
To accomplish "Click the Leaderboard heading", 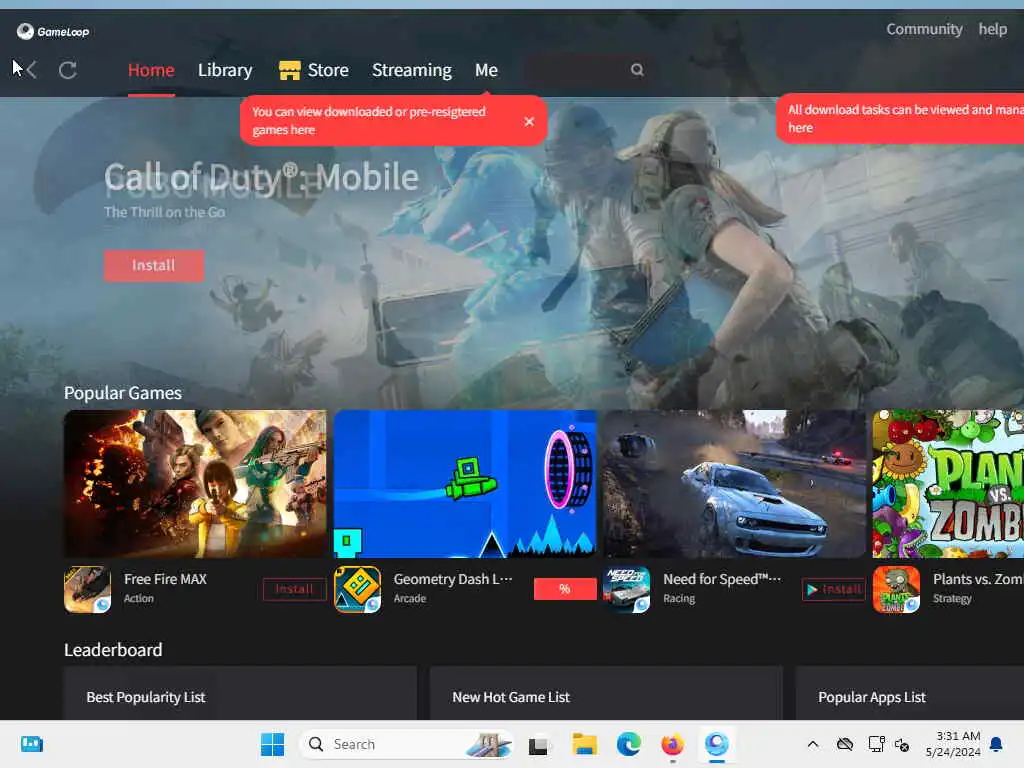I will point(113,650).
